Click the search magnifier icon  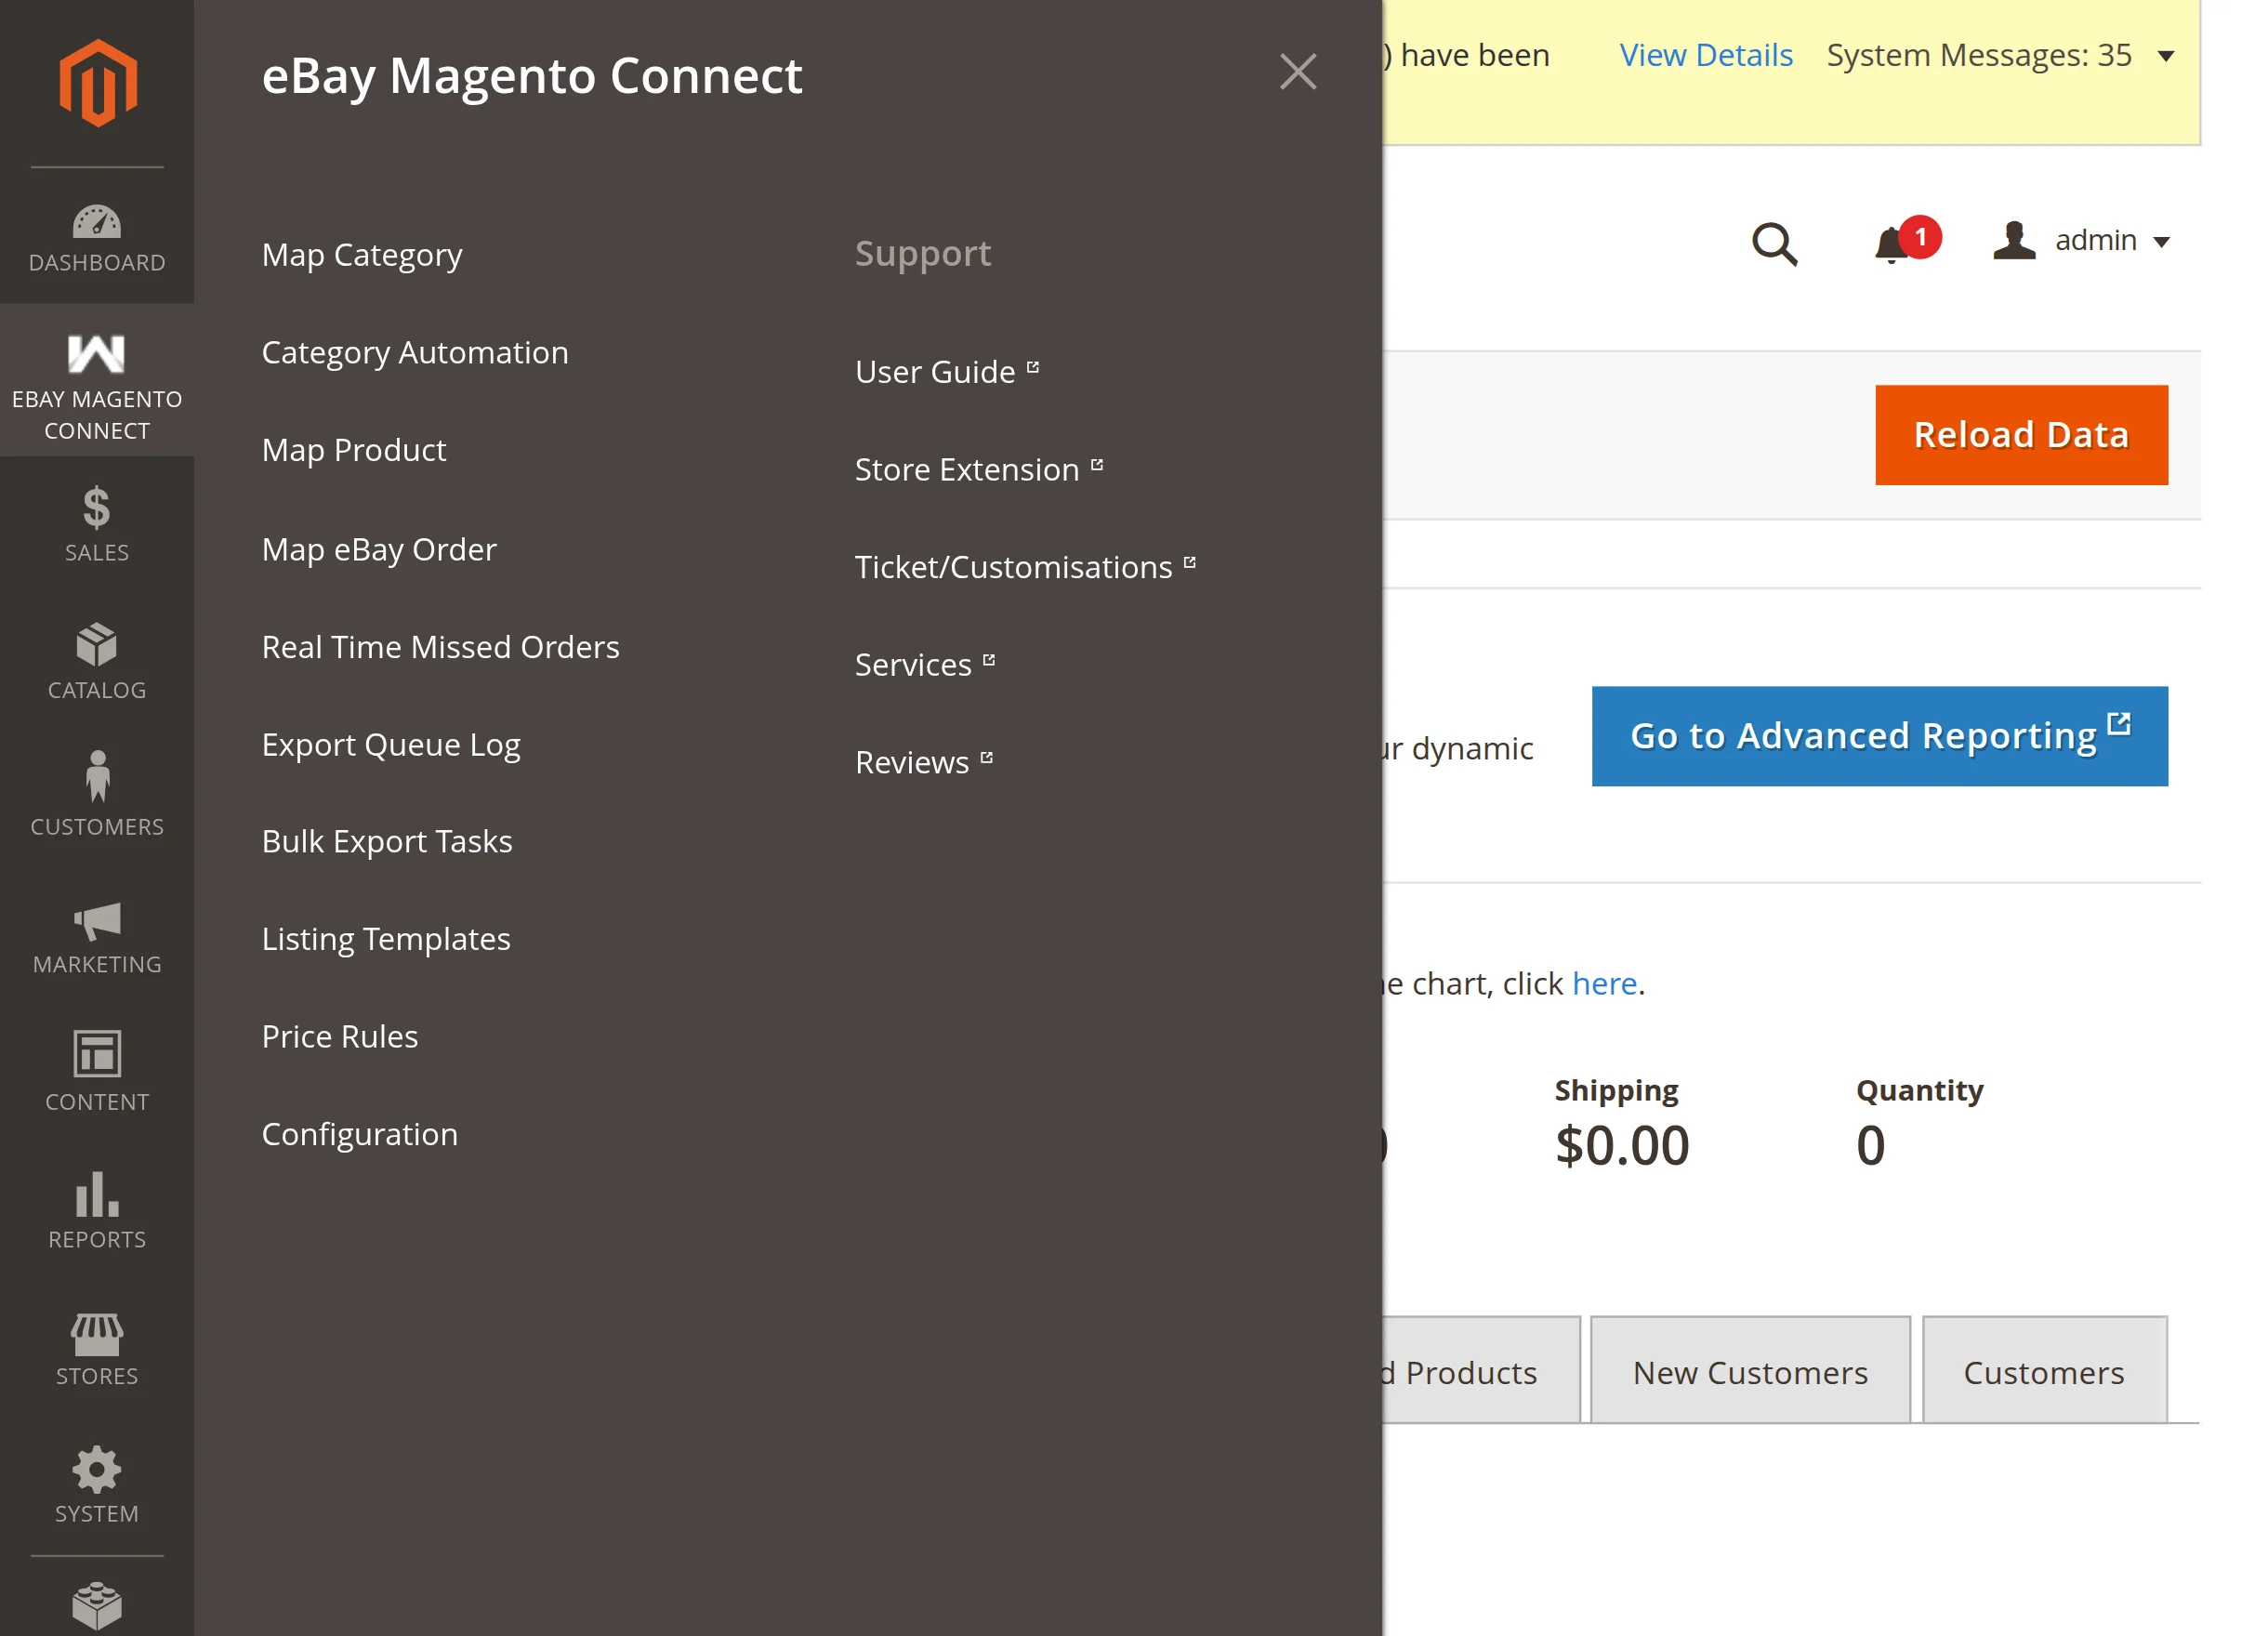tap(1775, 243)
